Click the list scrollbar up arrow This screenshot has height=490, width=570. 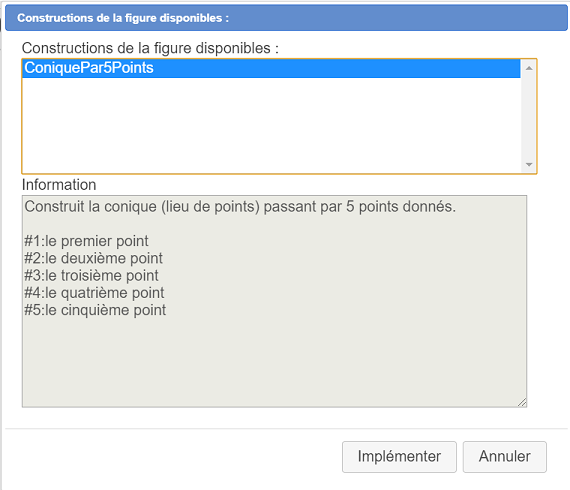click(x=529, y=68)
